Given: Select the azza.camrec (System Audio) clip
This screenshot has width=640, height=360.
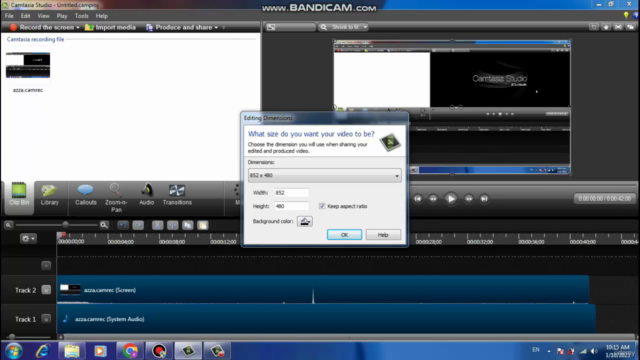Looking at the screenshot, I should pos(326,319).
